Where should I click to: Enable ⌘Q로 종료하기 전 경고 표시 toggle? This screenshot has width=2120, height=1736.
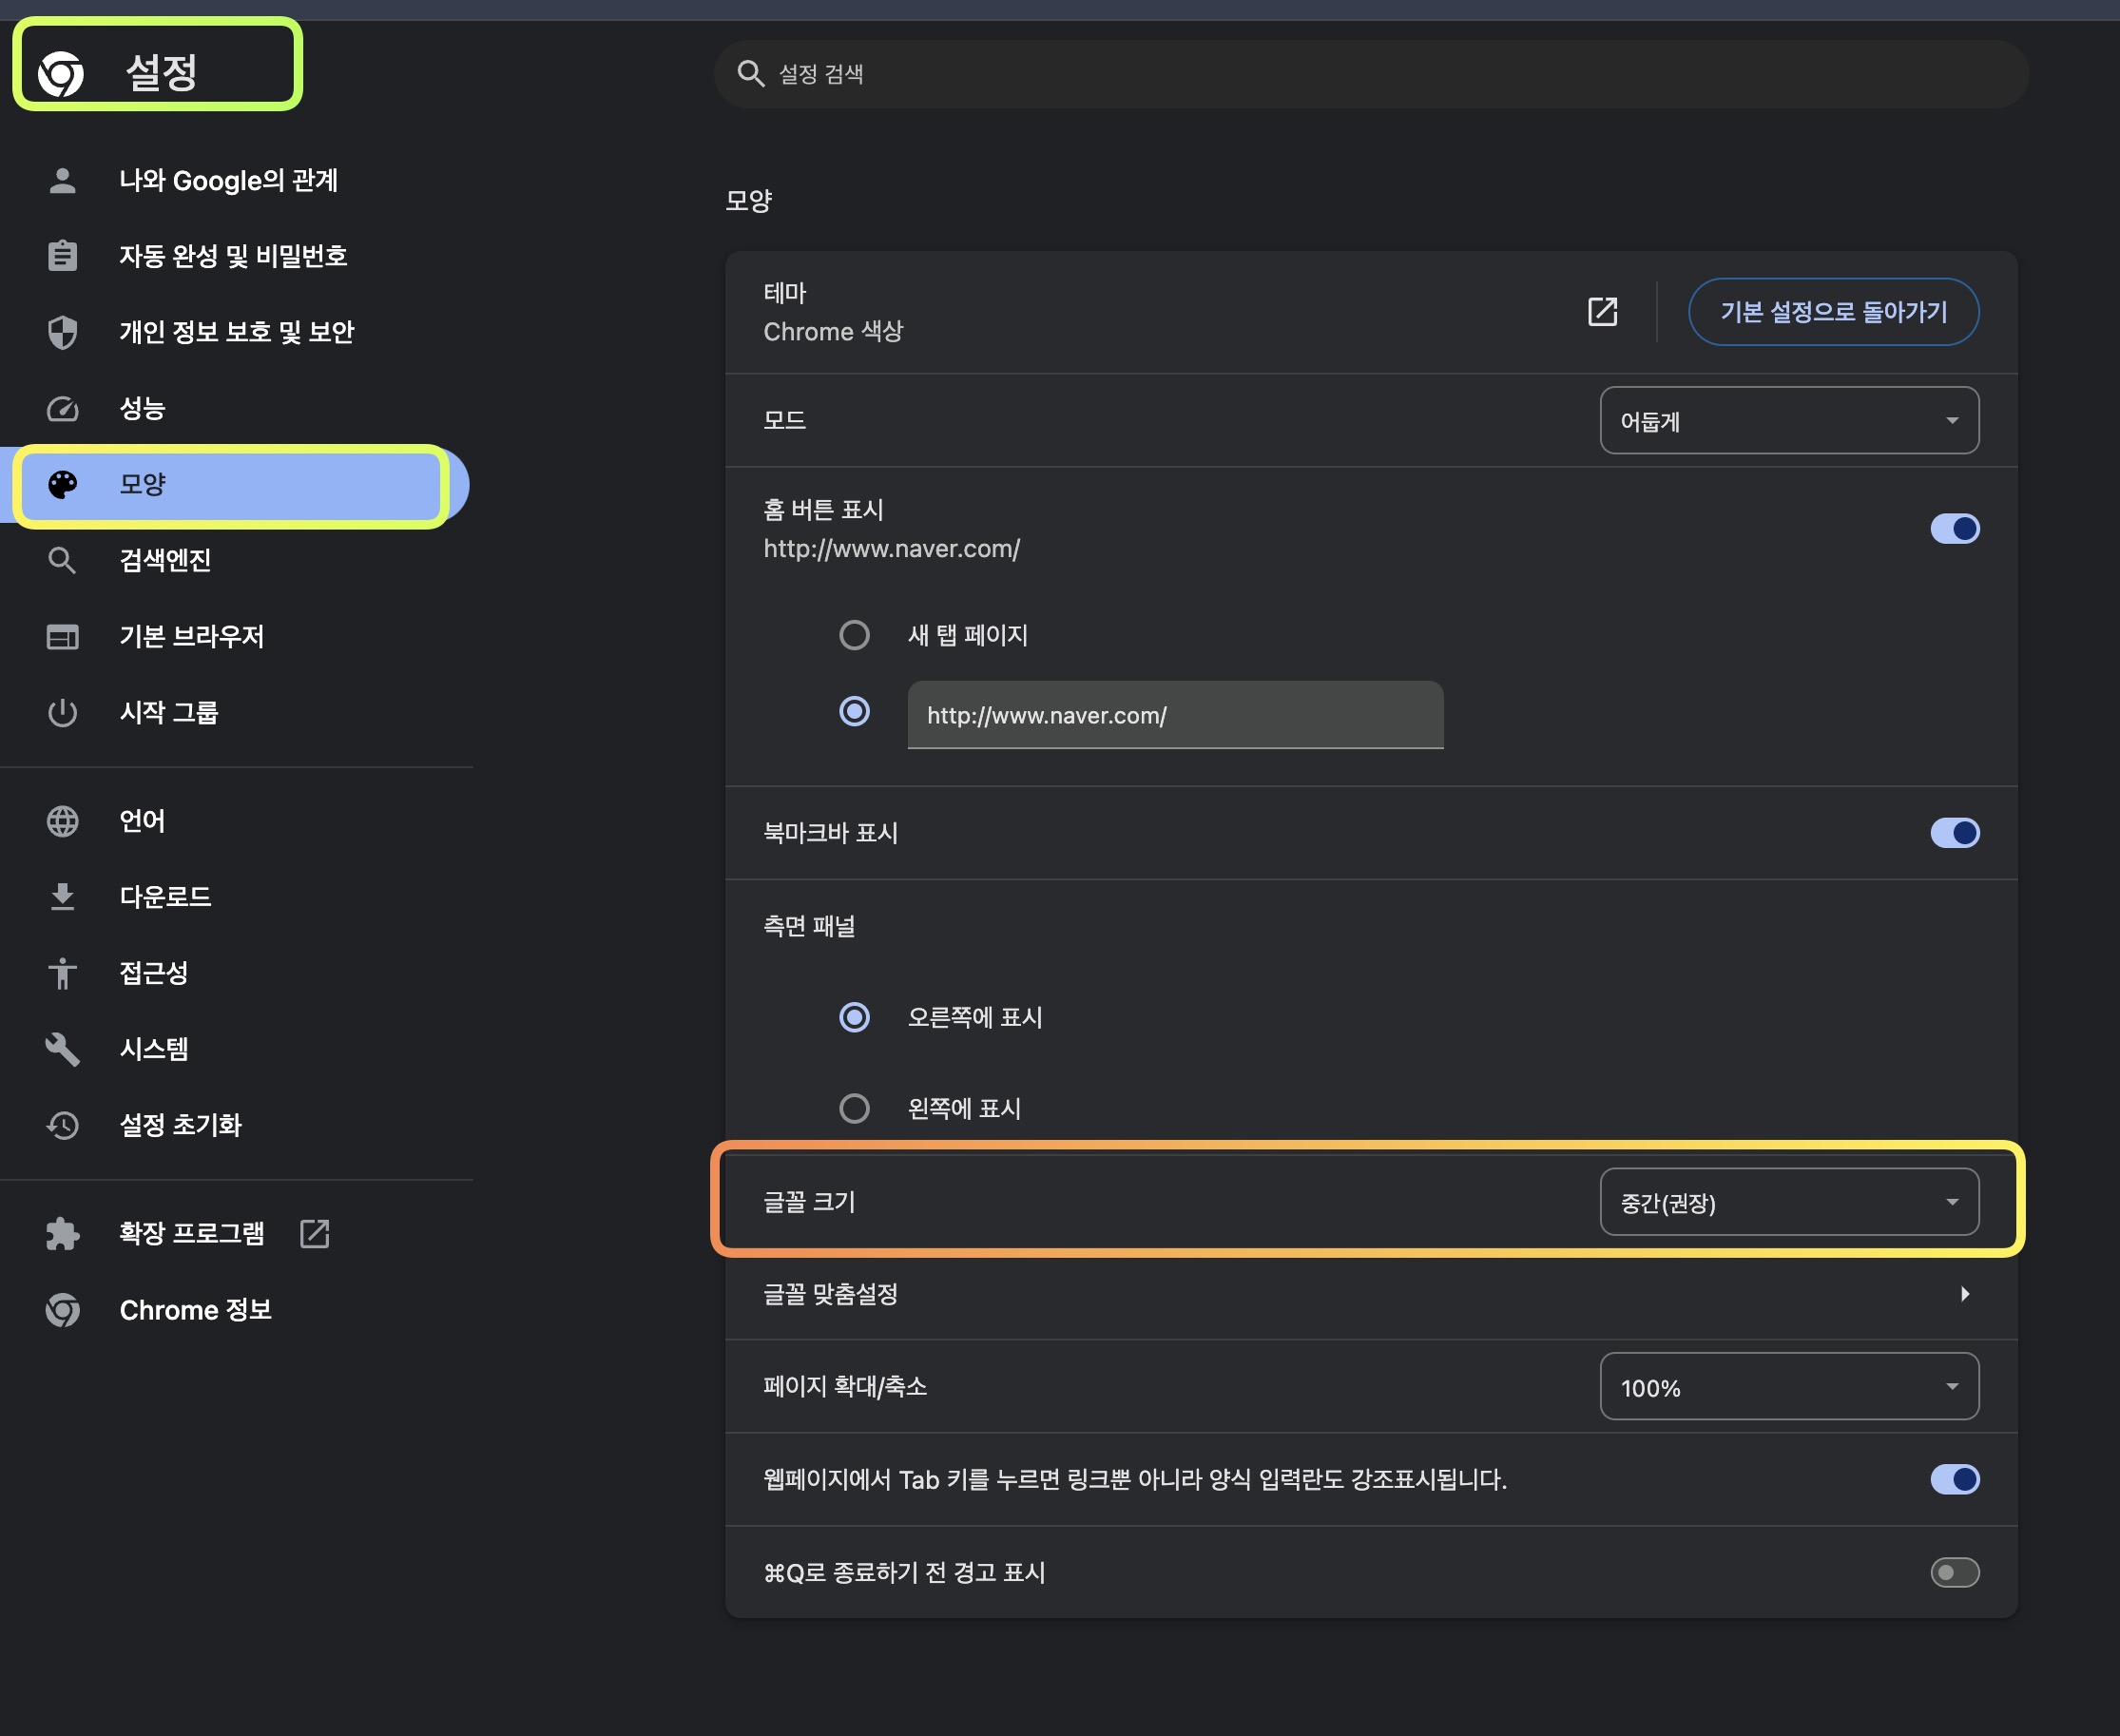pyautogui.click(x=1954, y=1572)
